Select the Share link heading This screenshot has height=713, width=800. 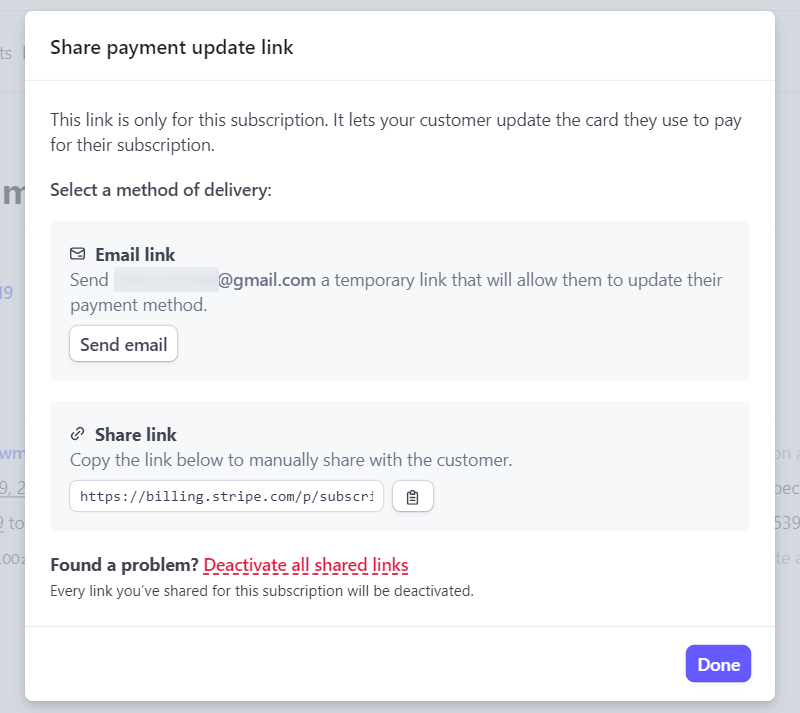[136, 434]
